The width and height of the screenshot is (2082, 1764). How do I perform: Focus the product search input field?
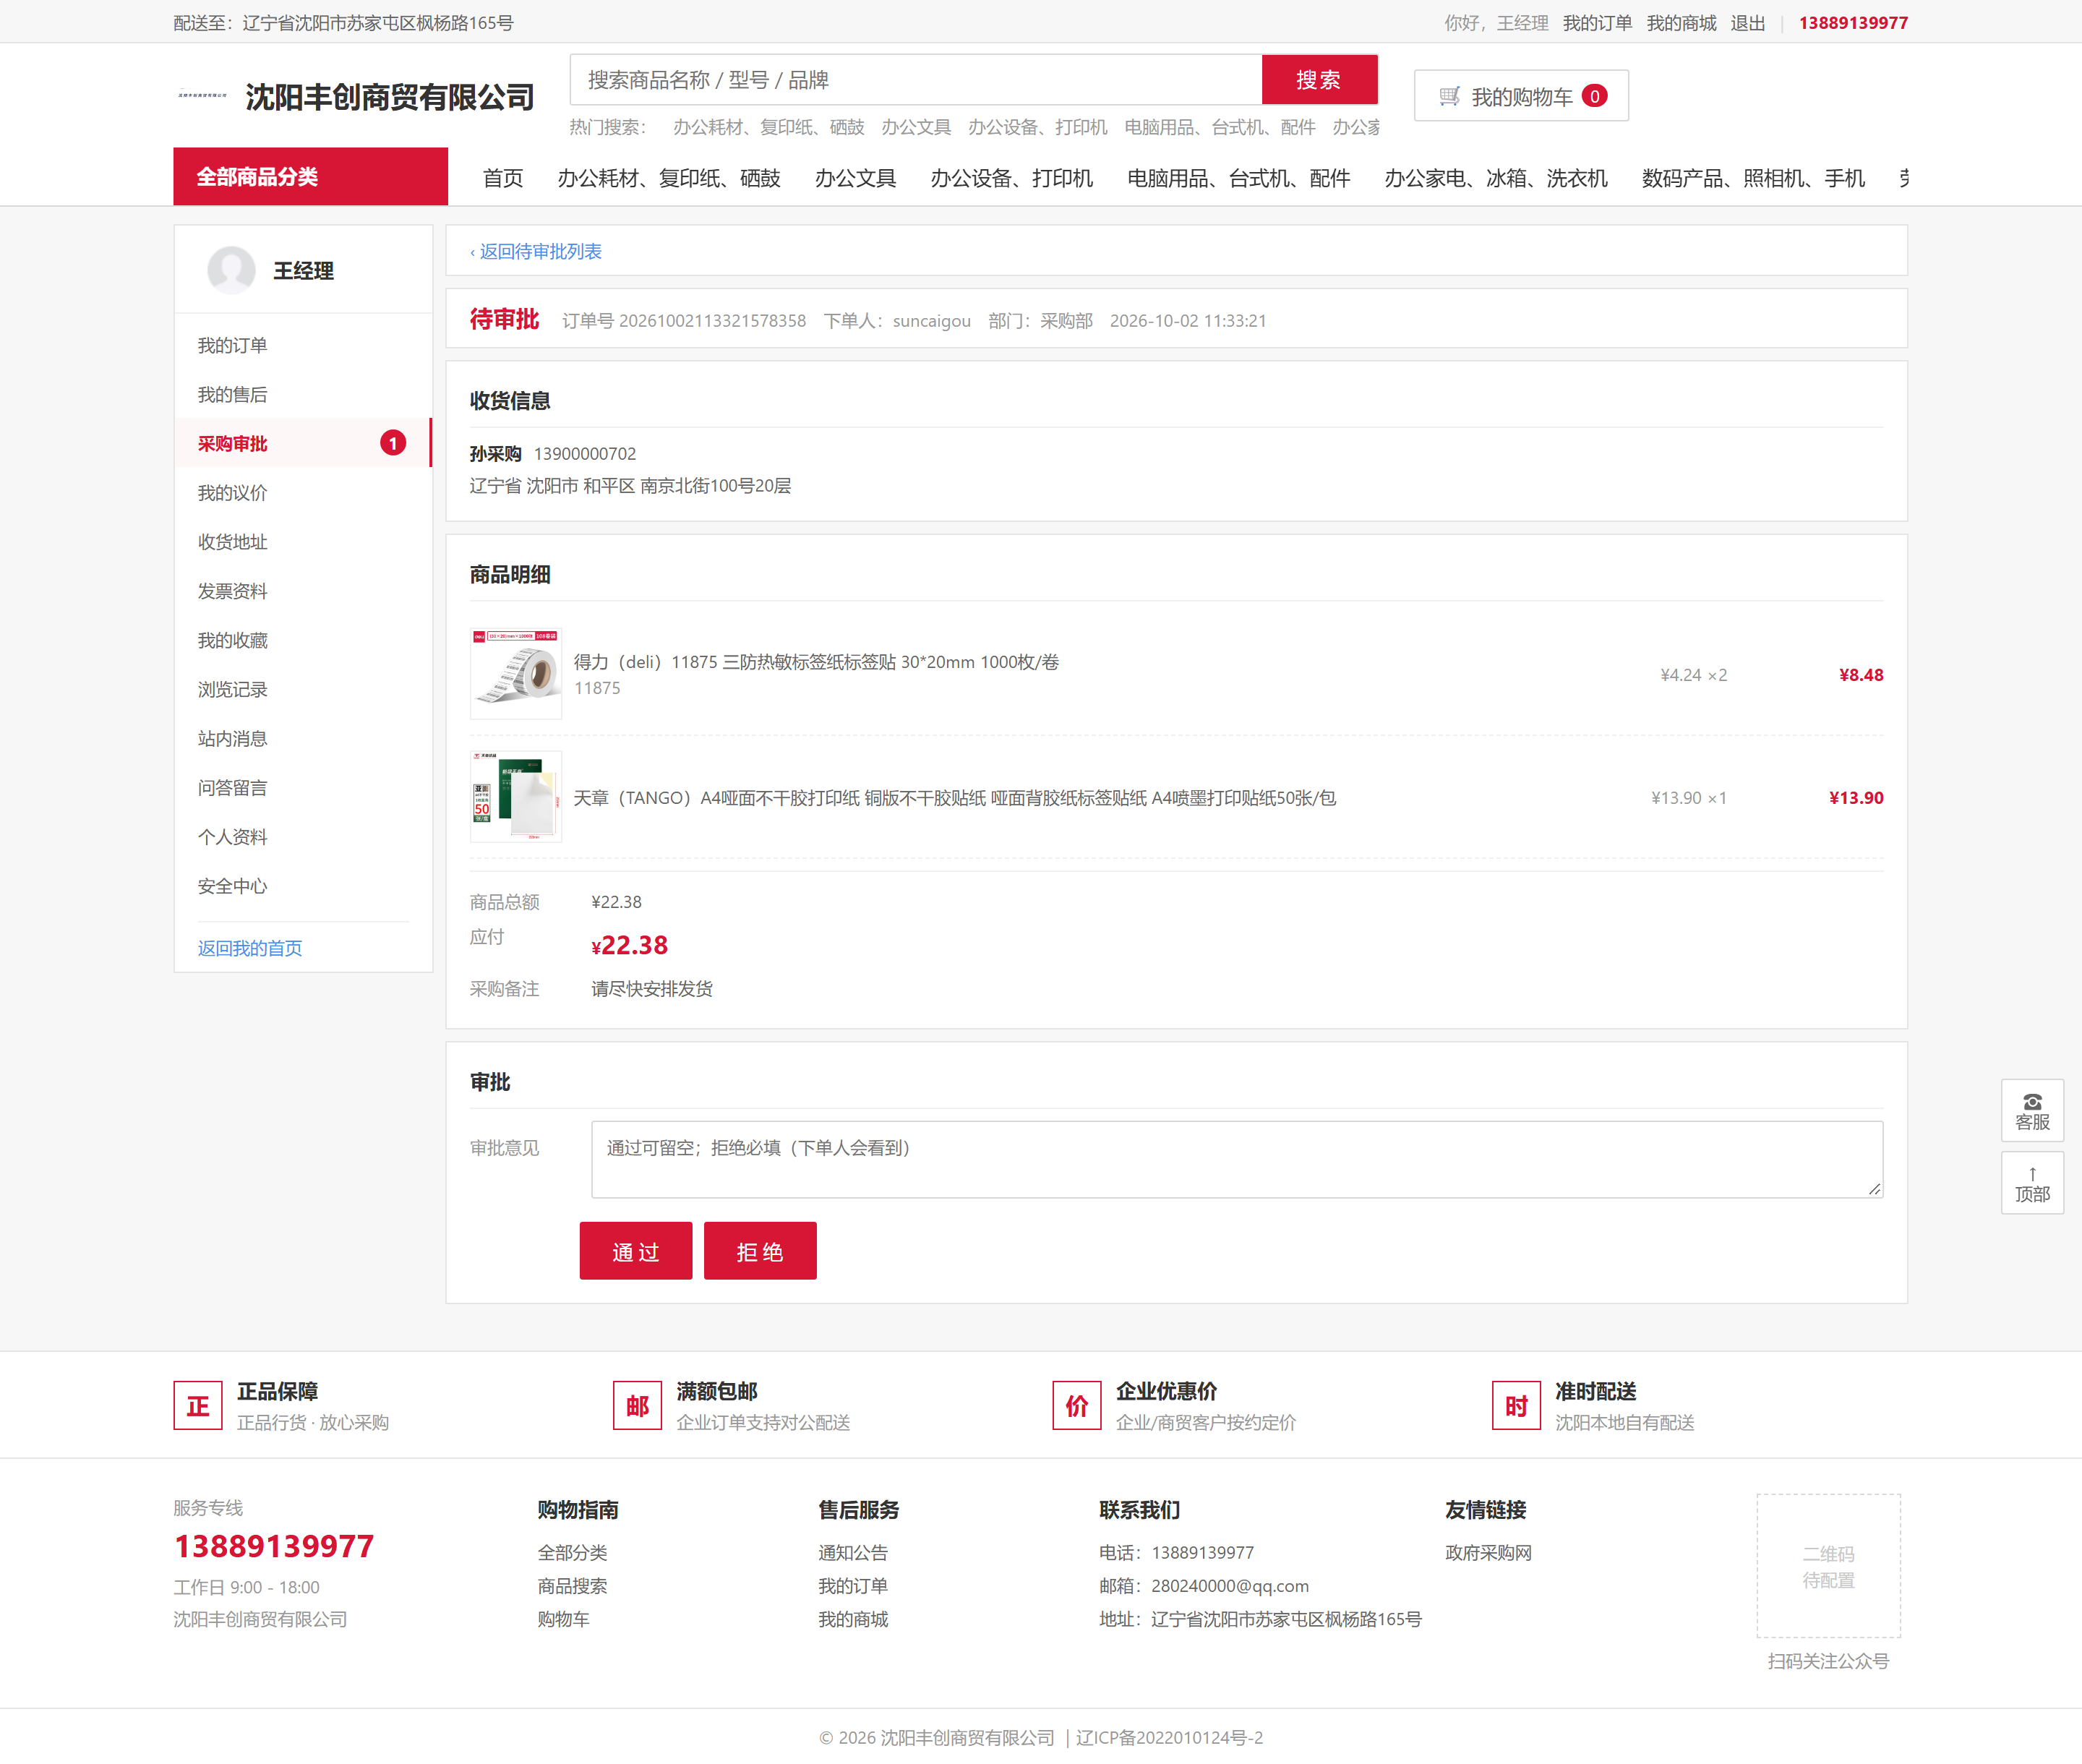pyautogui.click(x=916, y=80)
